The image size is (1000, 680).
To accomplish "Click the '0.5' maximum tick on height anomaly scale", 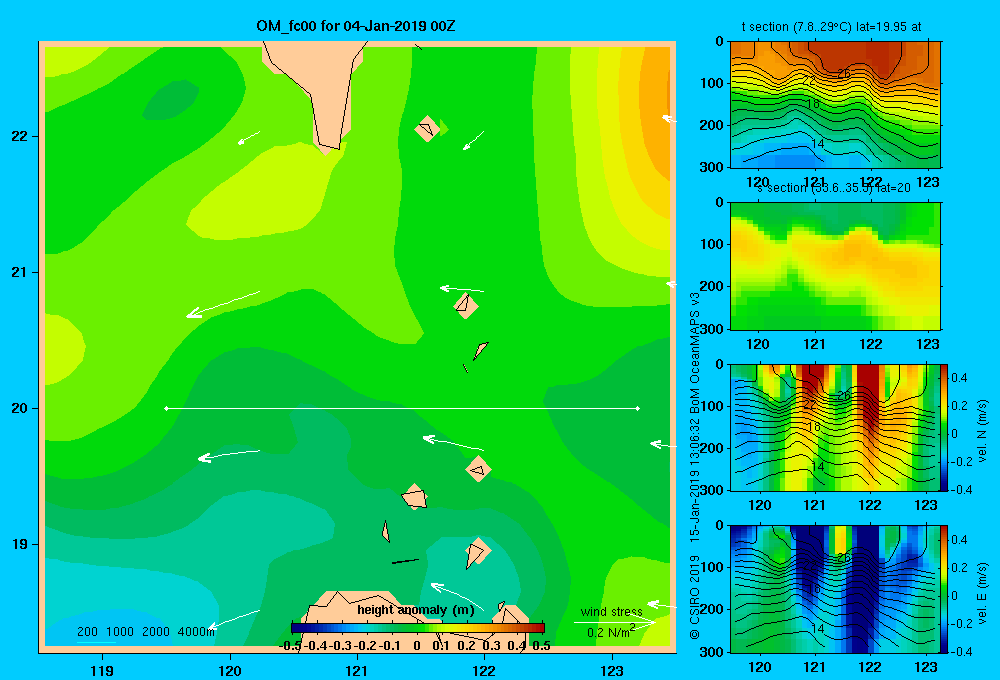I will pos(541,646).
